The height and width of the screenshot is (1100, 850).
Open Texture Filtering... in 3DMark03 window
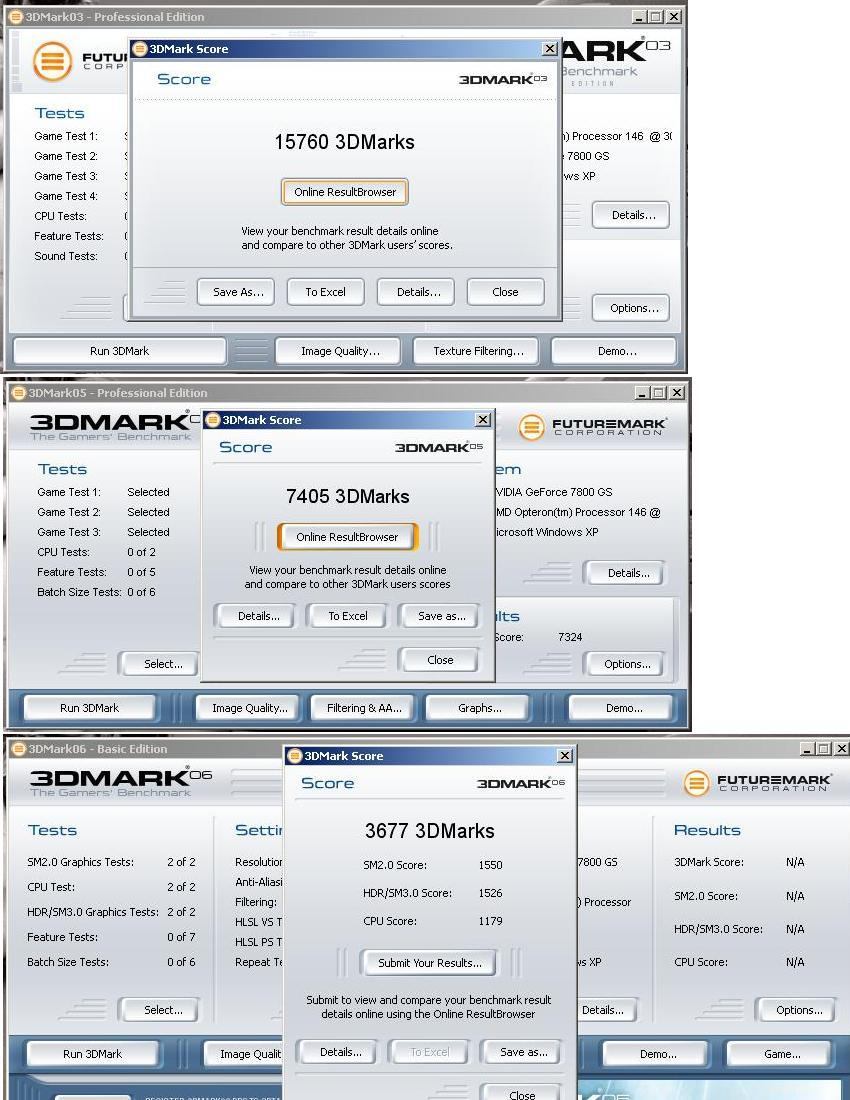point(478,351)
